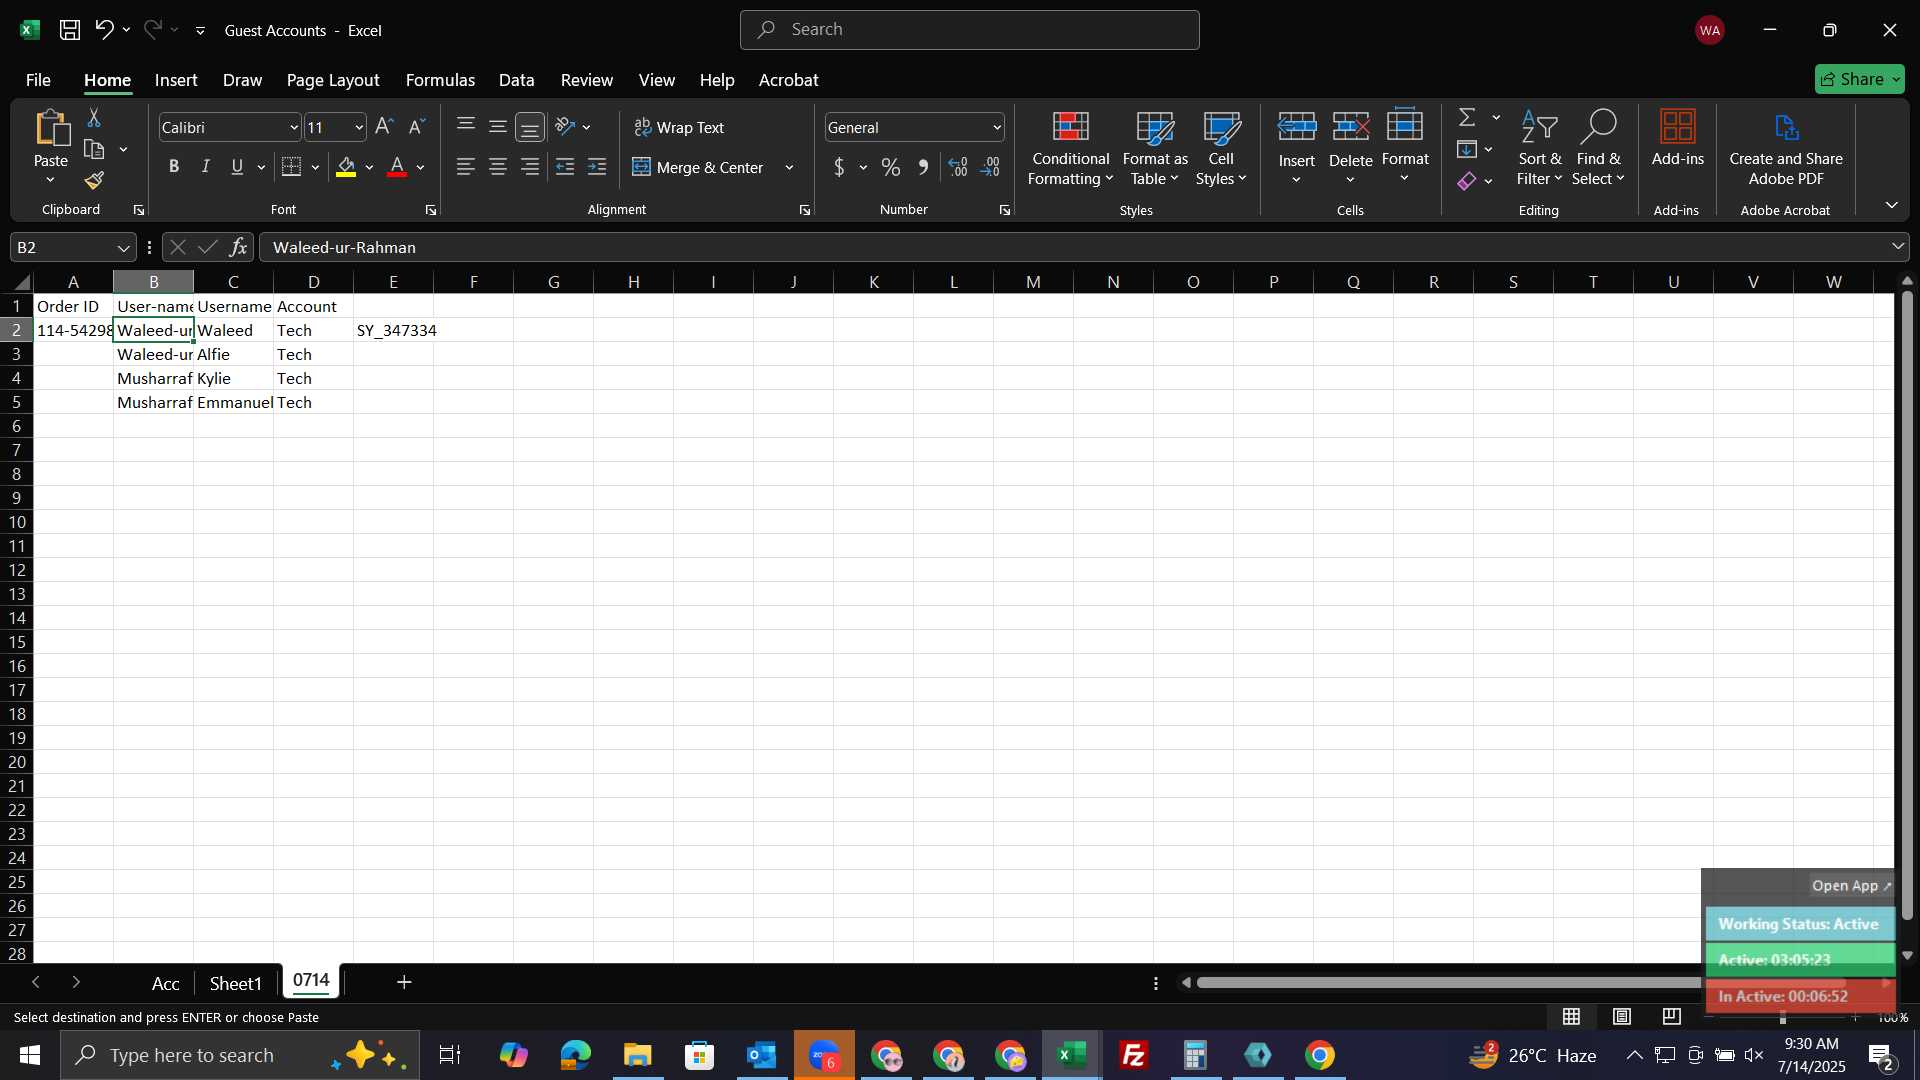Click Find & Select button
Viewport: 1920px width, 1080px height.
1598,148
